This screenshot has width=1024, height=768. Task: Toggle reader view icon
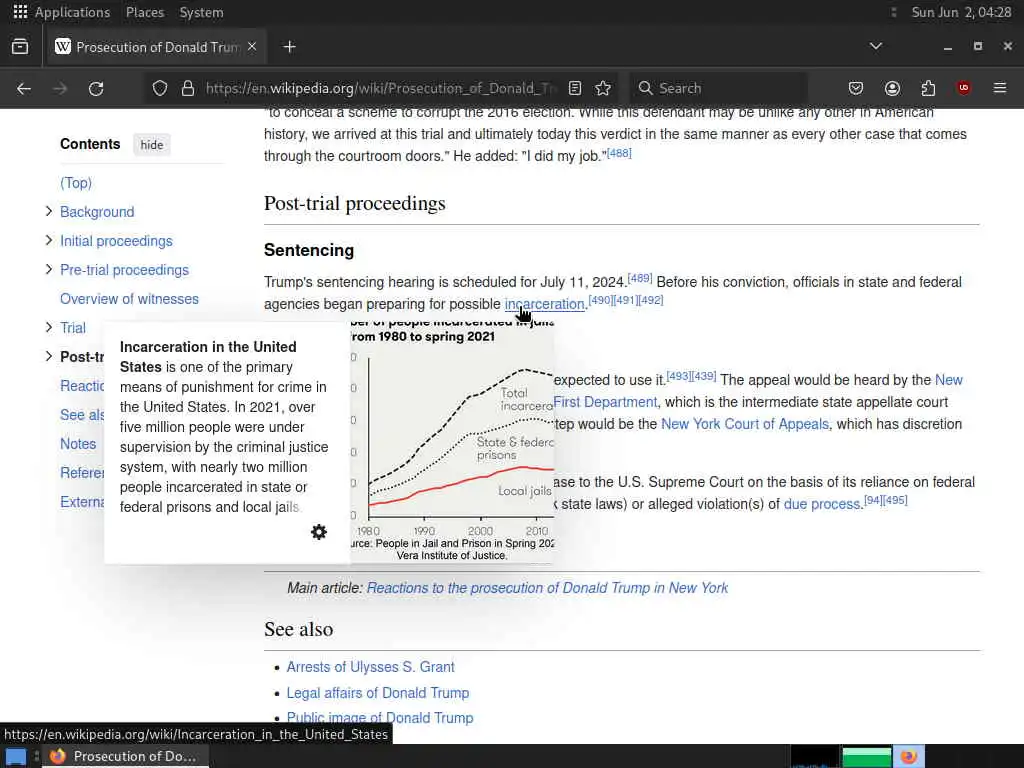coord(575,88)
